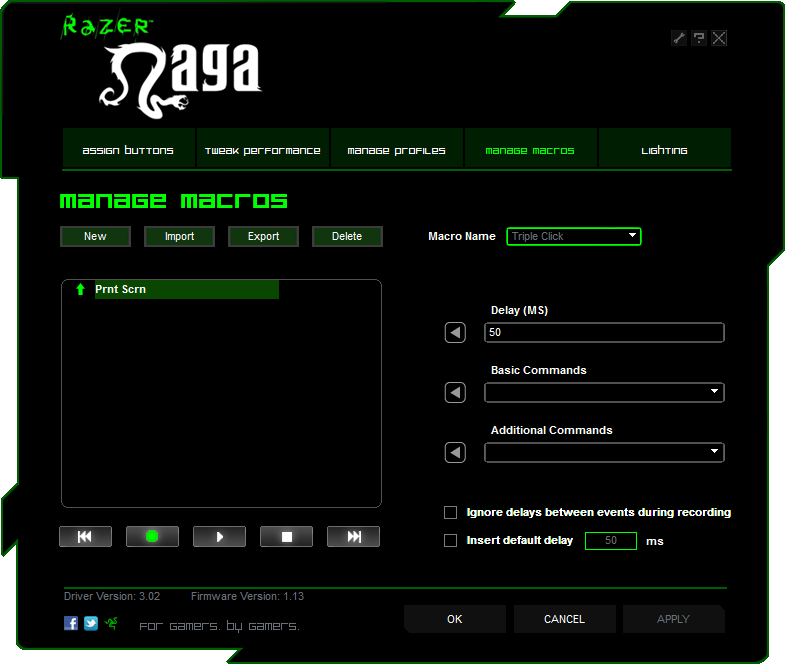Open the Macro Name dropdown
The image size is (785, 664).
point(574,236)
